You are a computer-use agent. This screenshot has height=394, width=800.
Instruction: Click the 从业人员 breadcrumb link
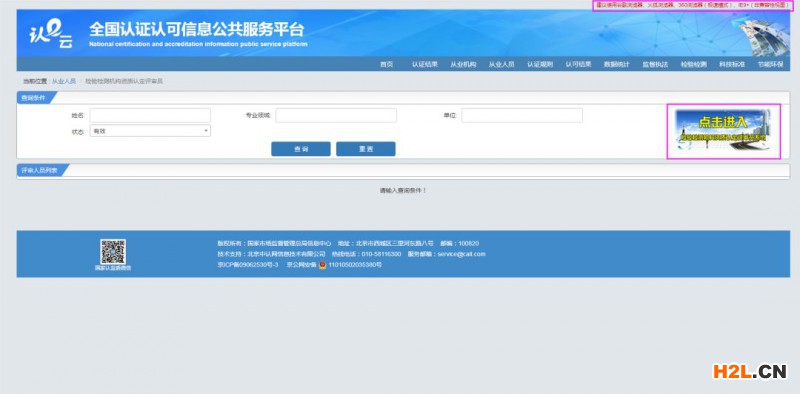pyautogui.click(x=64, y=81)
